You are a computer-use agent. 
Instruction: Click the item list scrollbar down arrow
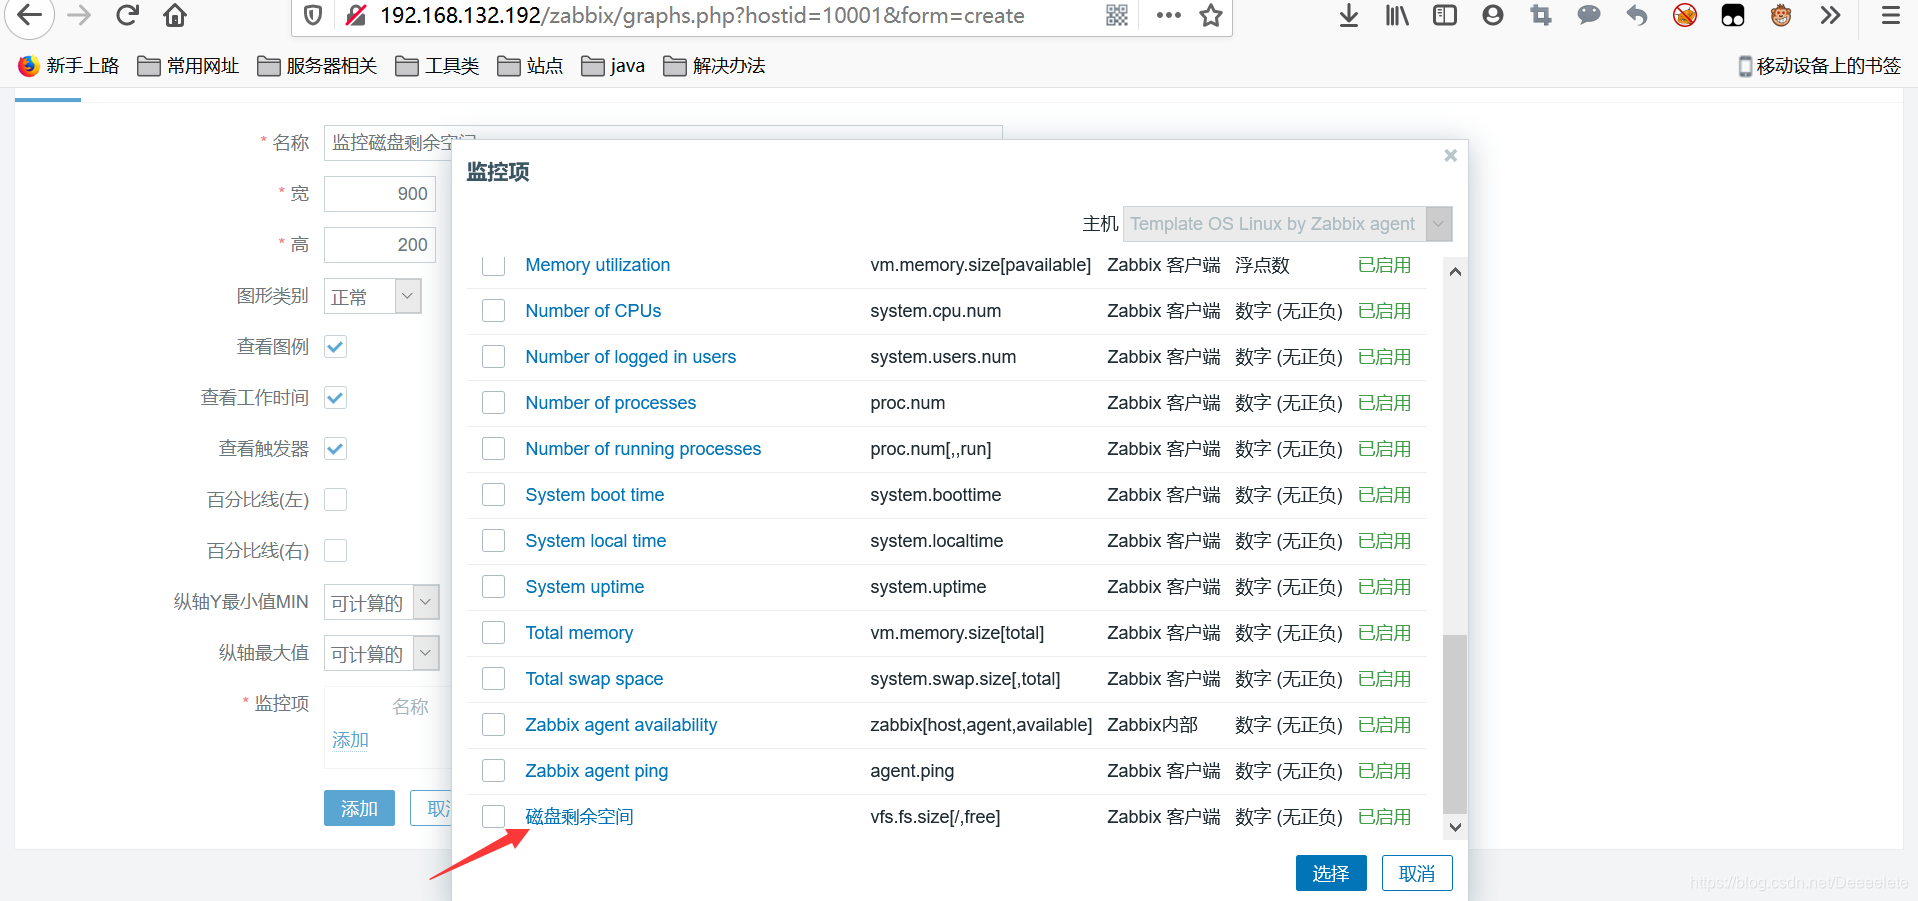click(1455, 827)
